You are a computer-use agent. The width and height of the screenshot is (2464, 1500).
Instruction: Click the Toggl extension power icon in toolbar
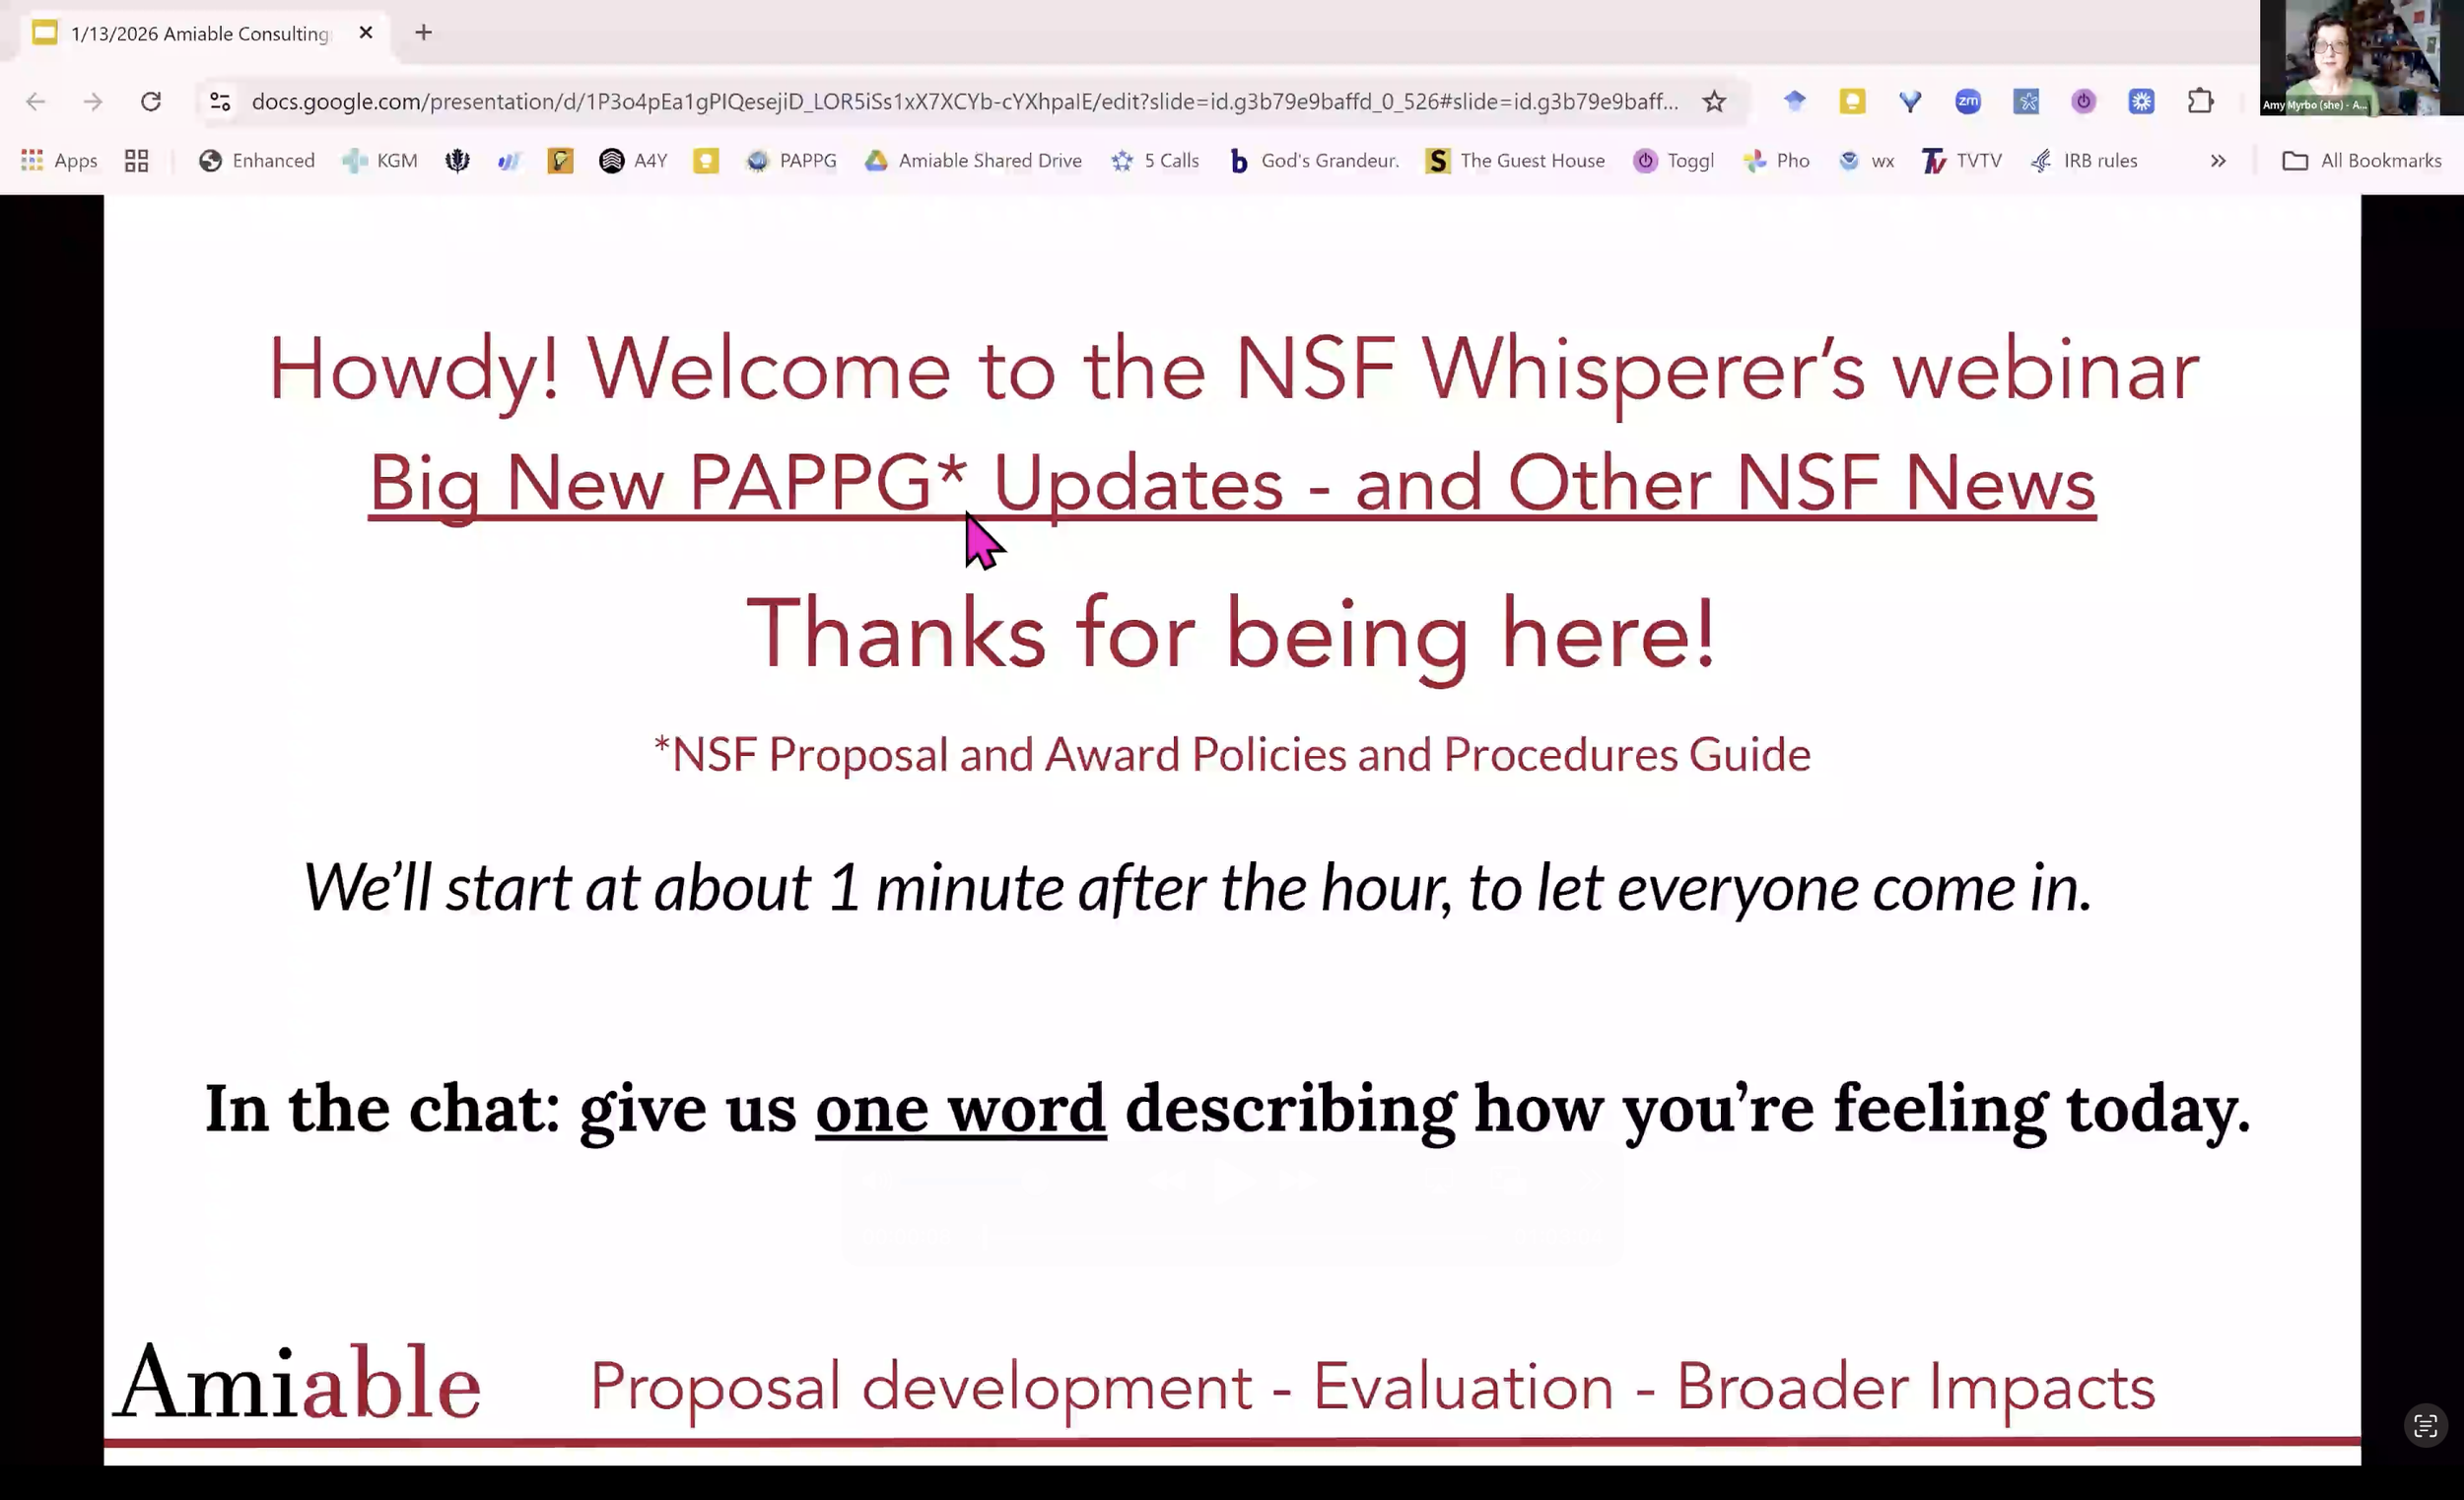(2083, 101)
